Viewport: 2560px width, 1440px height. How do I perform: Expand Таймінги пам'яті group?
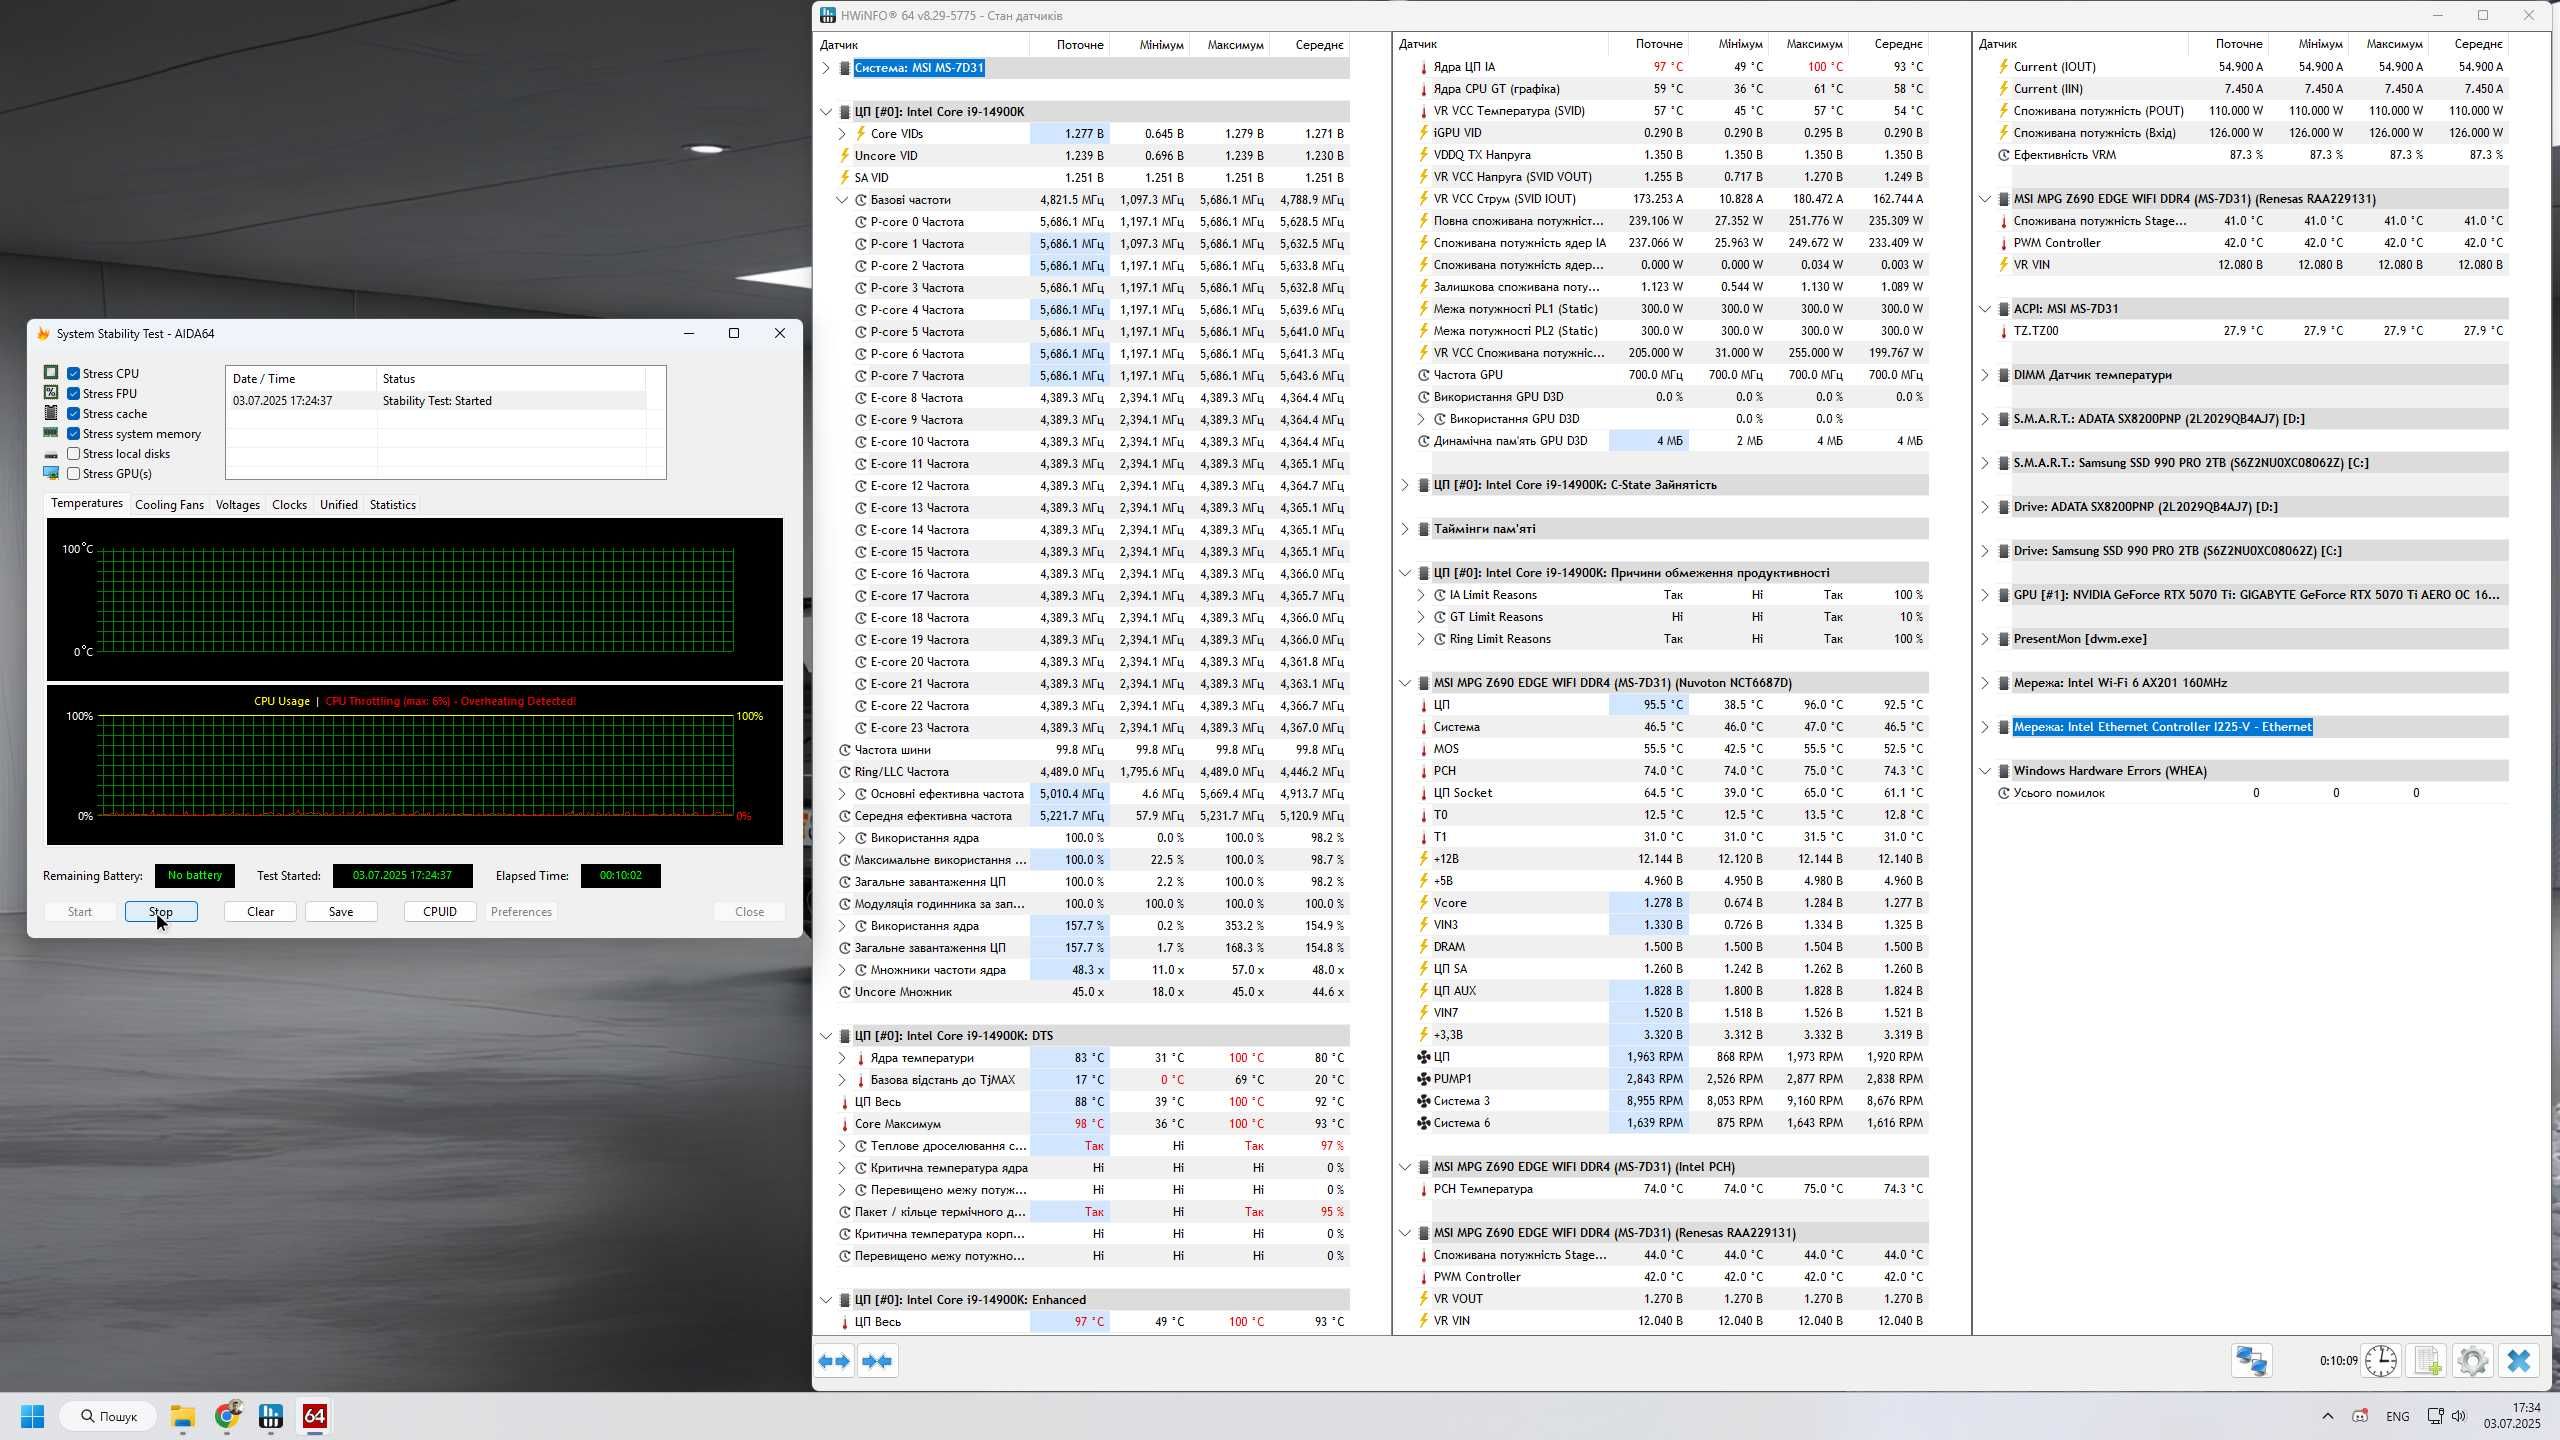click(x=1404, y=529)
